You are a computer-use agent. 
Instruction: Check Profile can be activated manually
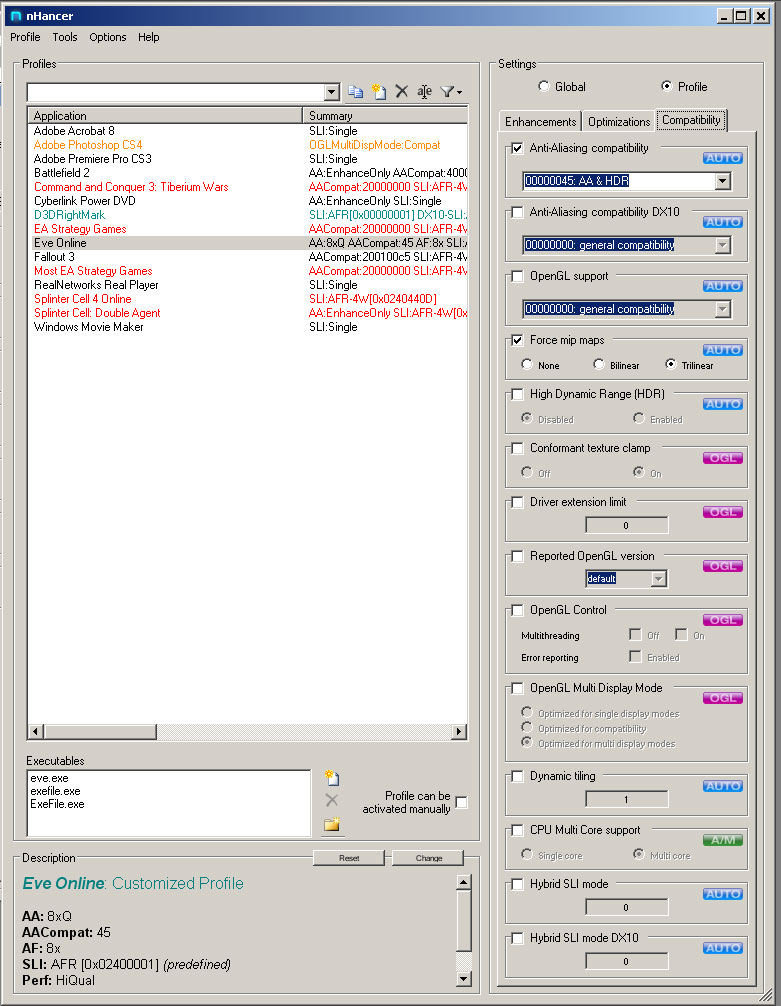point(461,802)
